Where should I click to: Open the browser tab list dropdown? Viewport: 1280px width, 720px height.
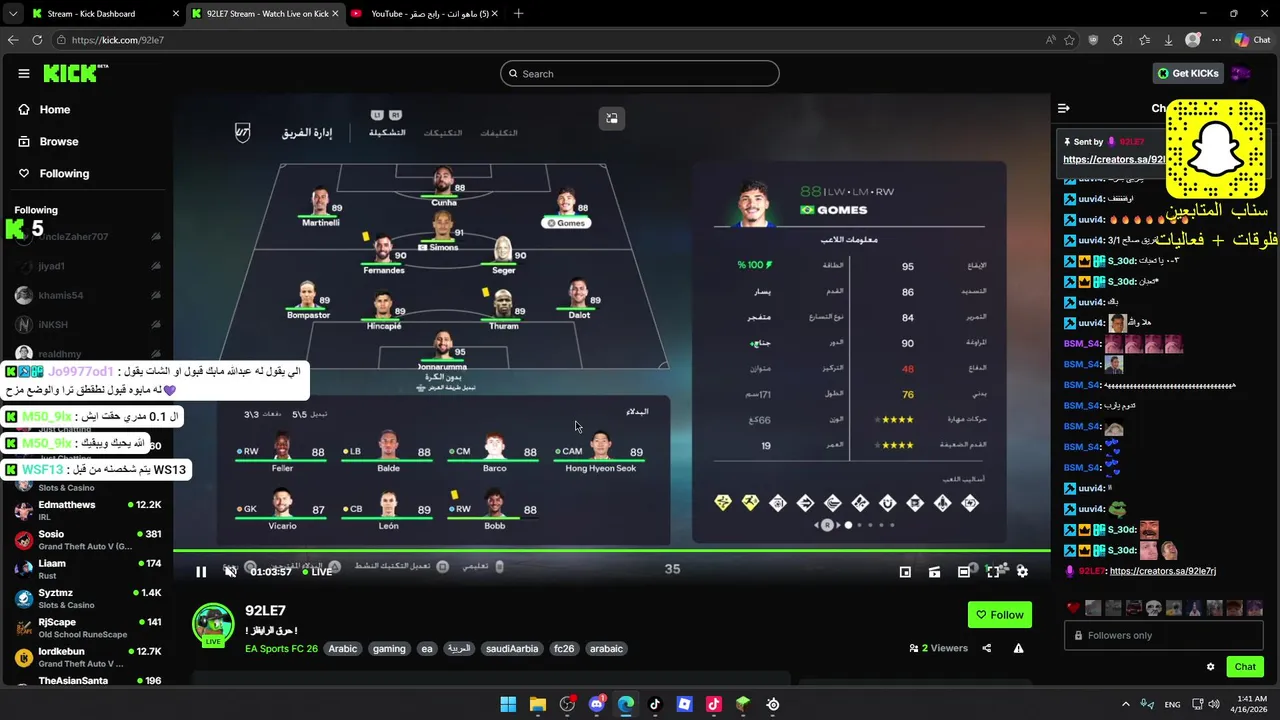click(x=12, y=14)
